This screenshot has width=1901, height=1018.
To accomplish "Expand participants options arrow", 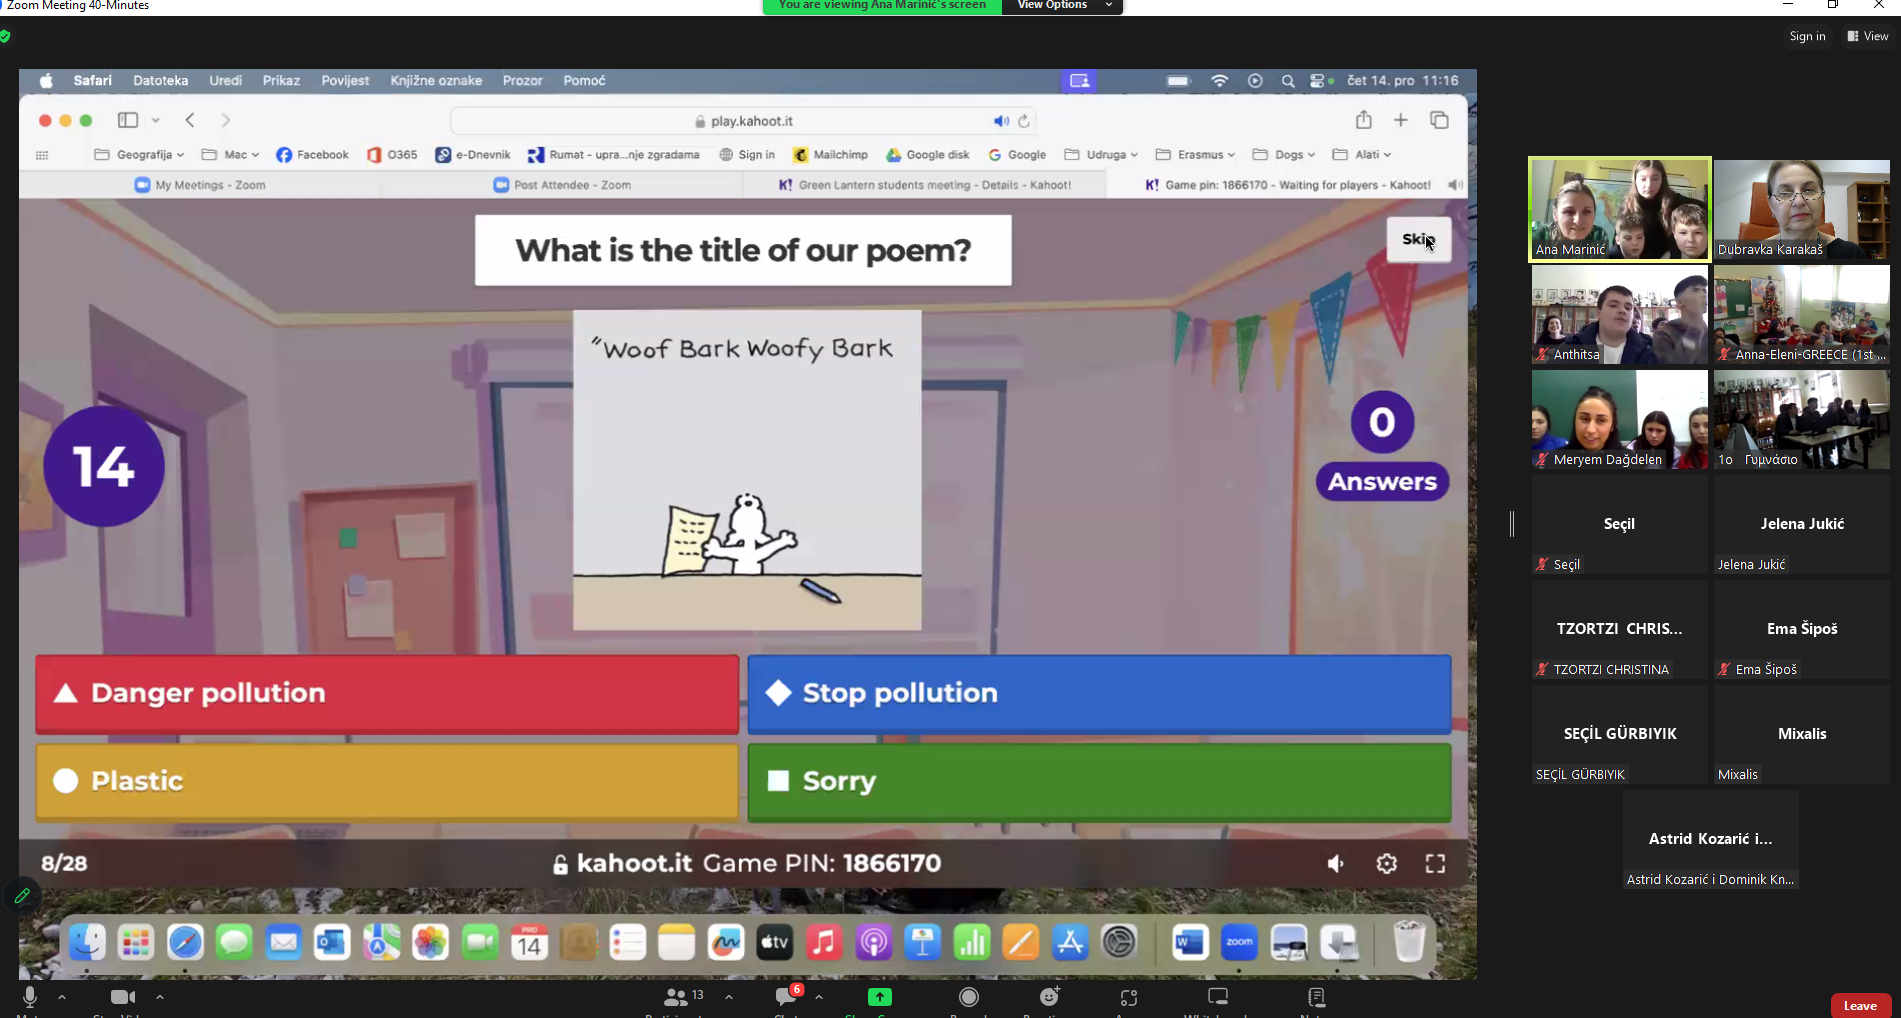I will point(729,997).
